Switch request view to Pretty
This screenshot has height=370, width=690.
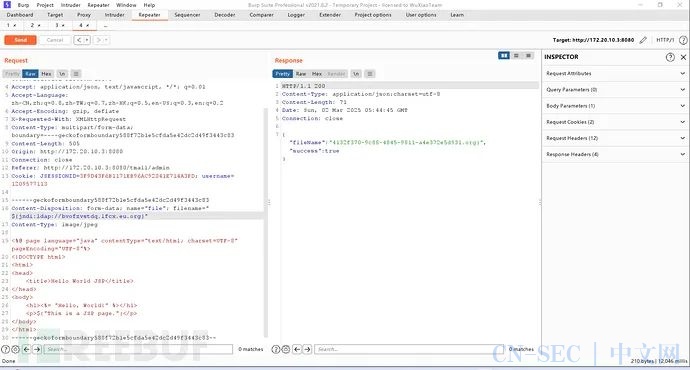coord(12,74)
